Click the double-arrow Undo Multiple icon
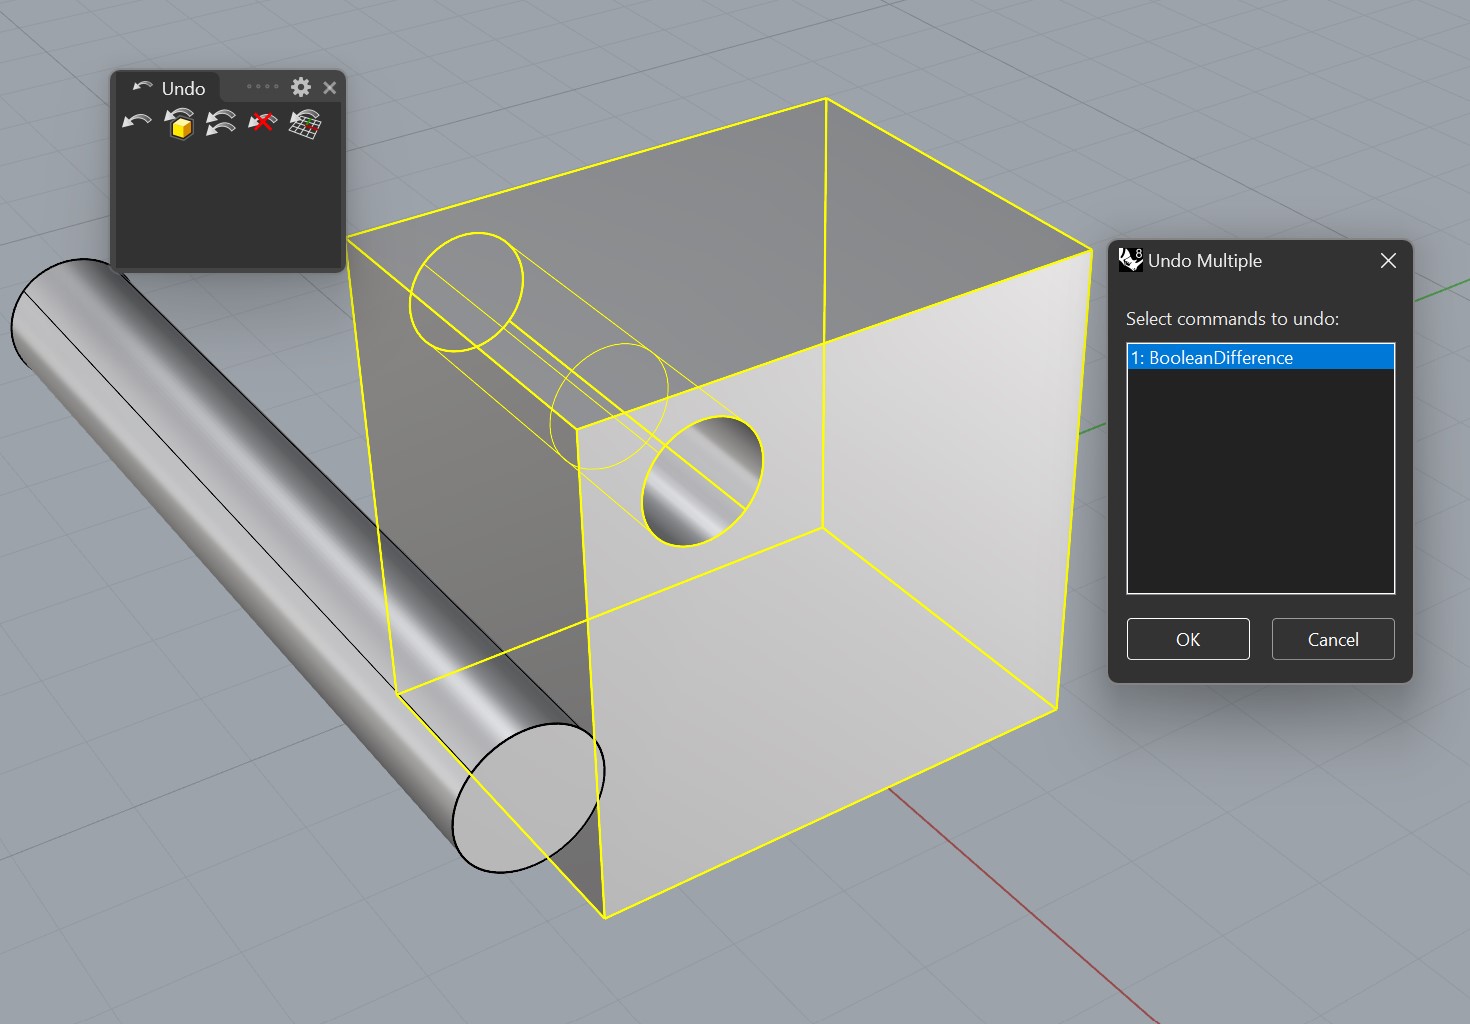1470x1024 pixels. coord(220,123)
